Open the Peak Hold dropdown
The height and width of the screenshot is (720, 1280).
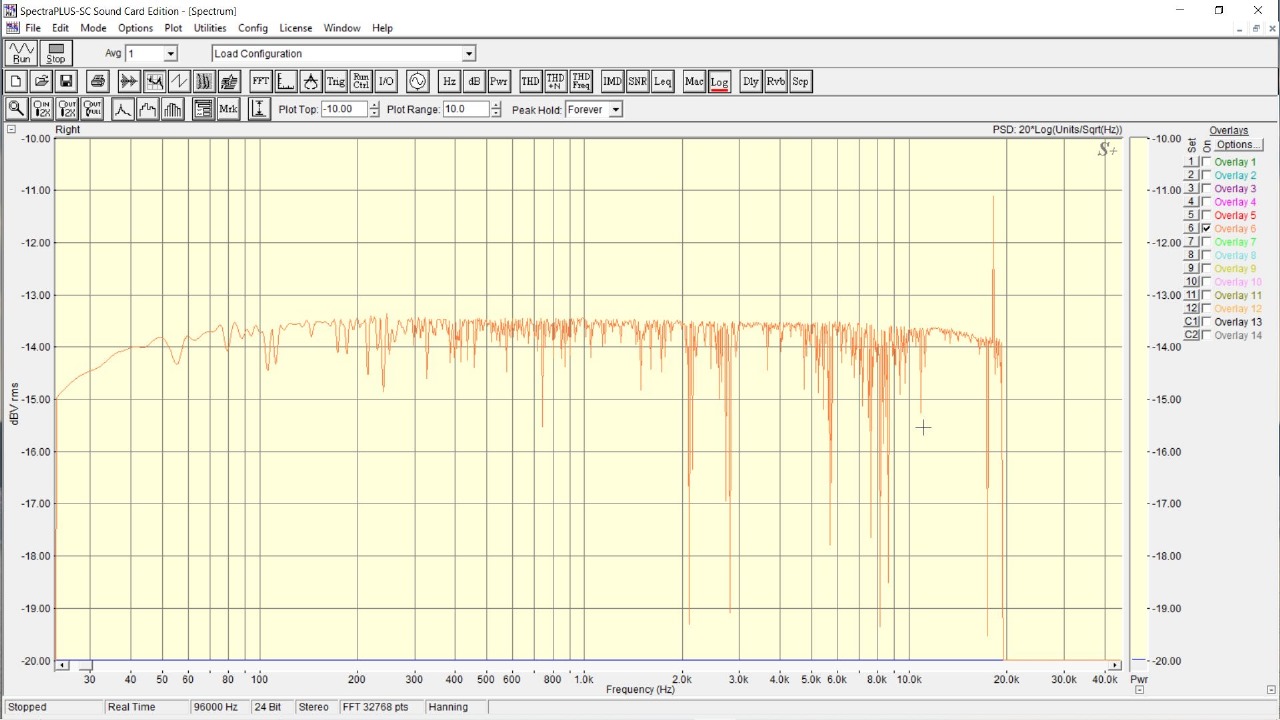click(x=615, y=110)
